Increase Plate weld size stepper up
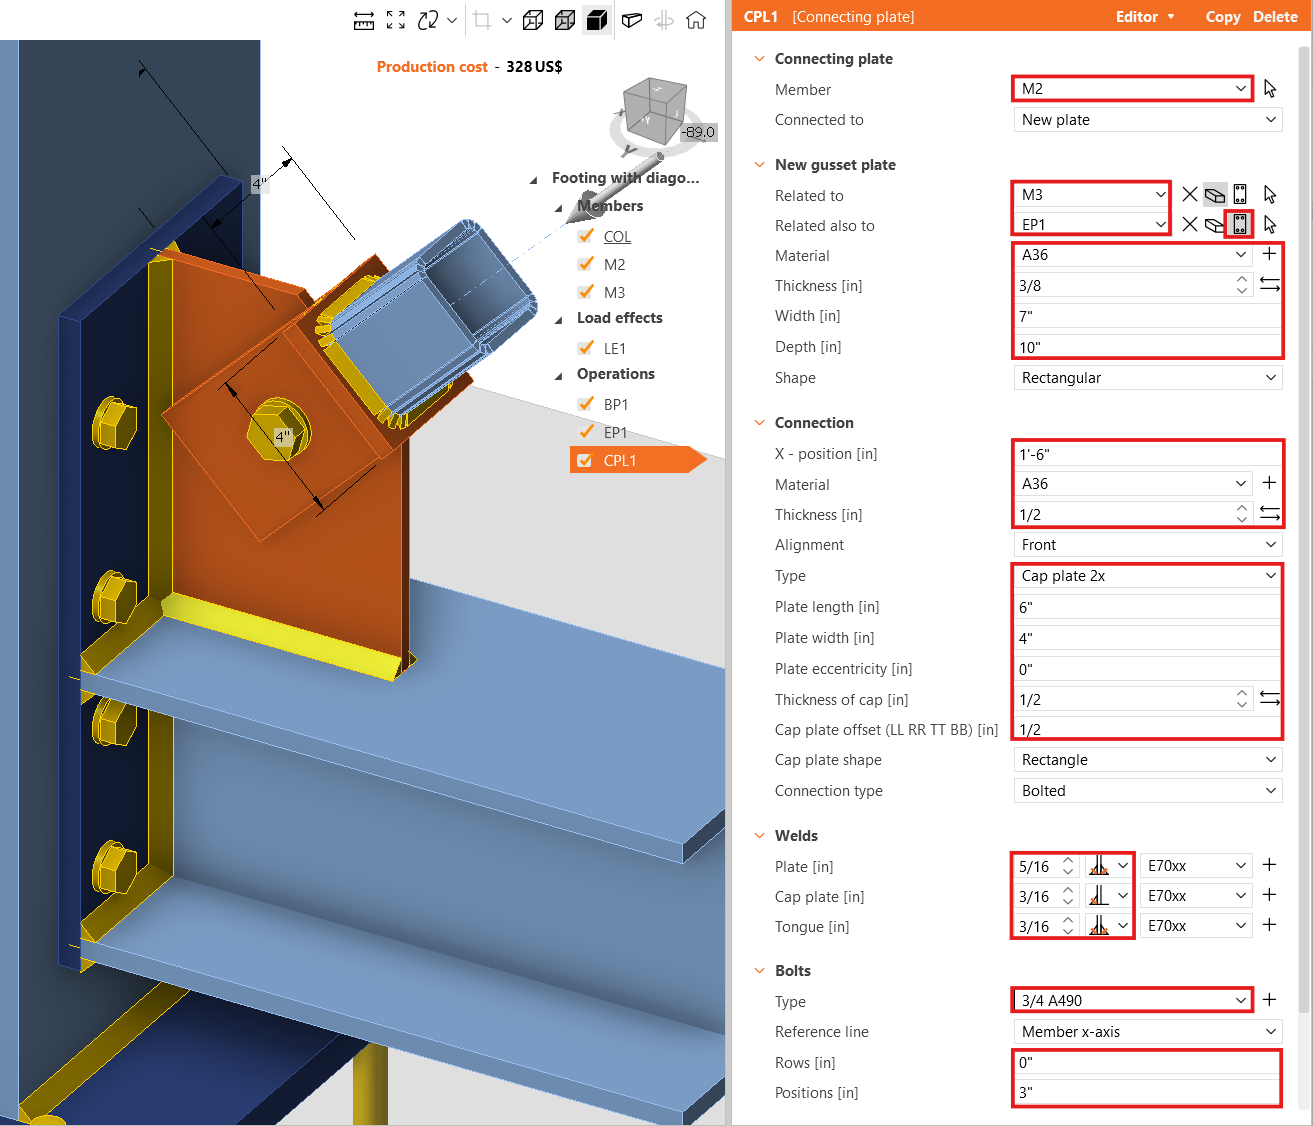 coord(1068,860)
